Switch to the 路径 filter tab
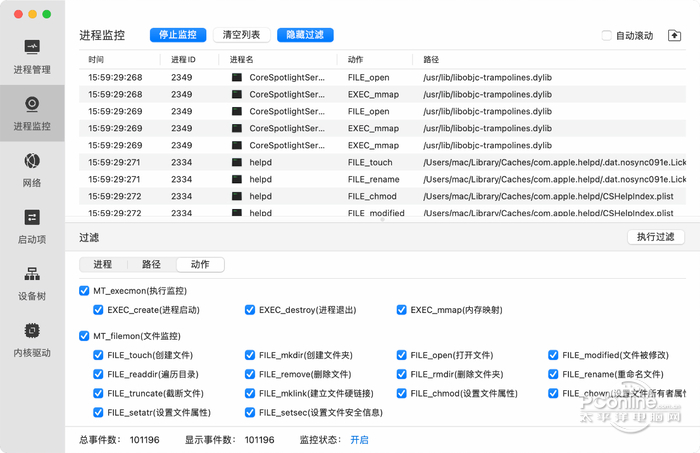The width and height of the screenshot is (700, 453). [x=151, y=264]
